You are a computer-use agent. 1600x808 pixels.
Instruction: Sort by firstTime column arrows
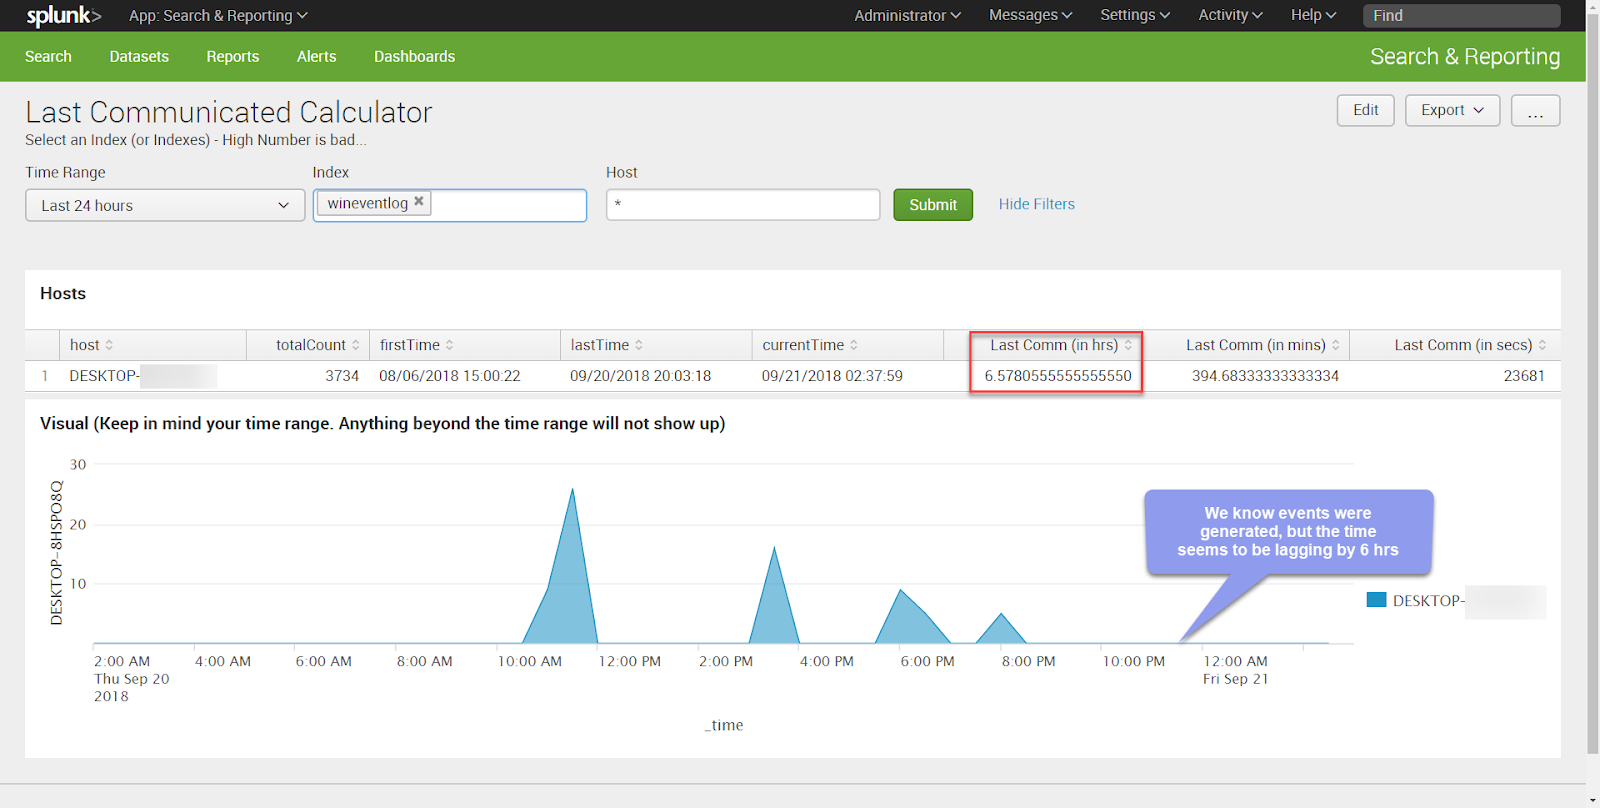(x=450, y=345)
